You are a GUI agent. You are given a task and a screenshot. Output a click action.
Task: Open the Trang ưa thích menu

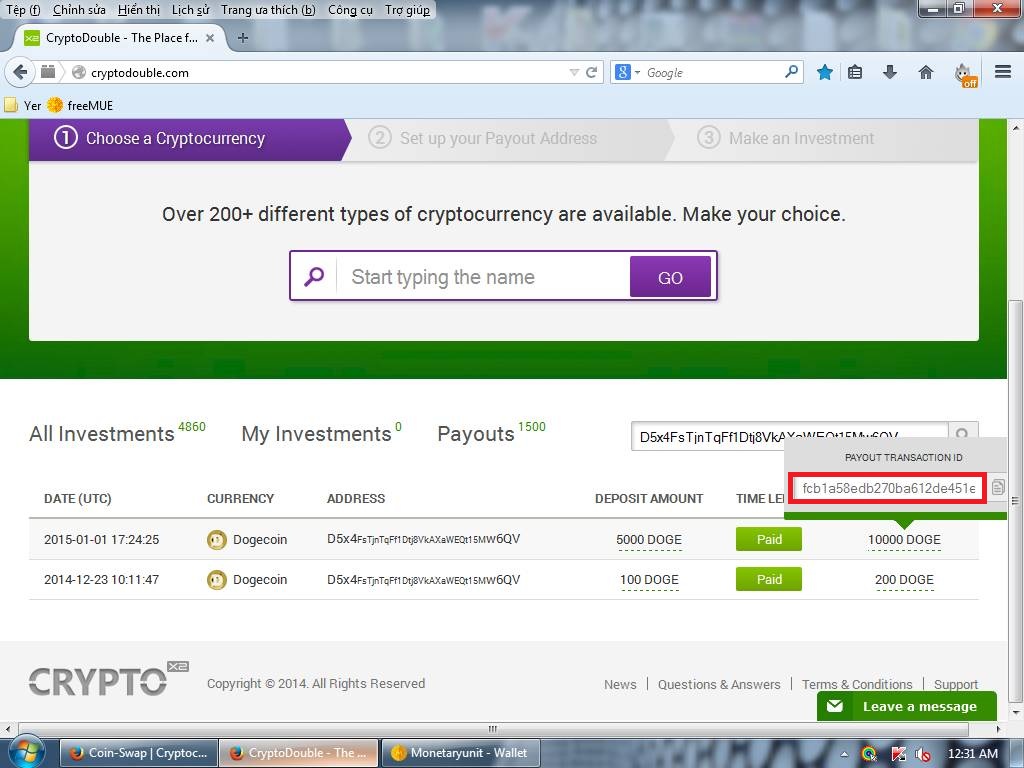[268, 10]
